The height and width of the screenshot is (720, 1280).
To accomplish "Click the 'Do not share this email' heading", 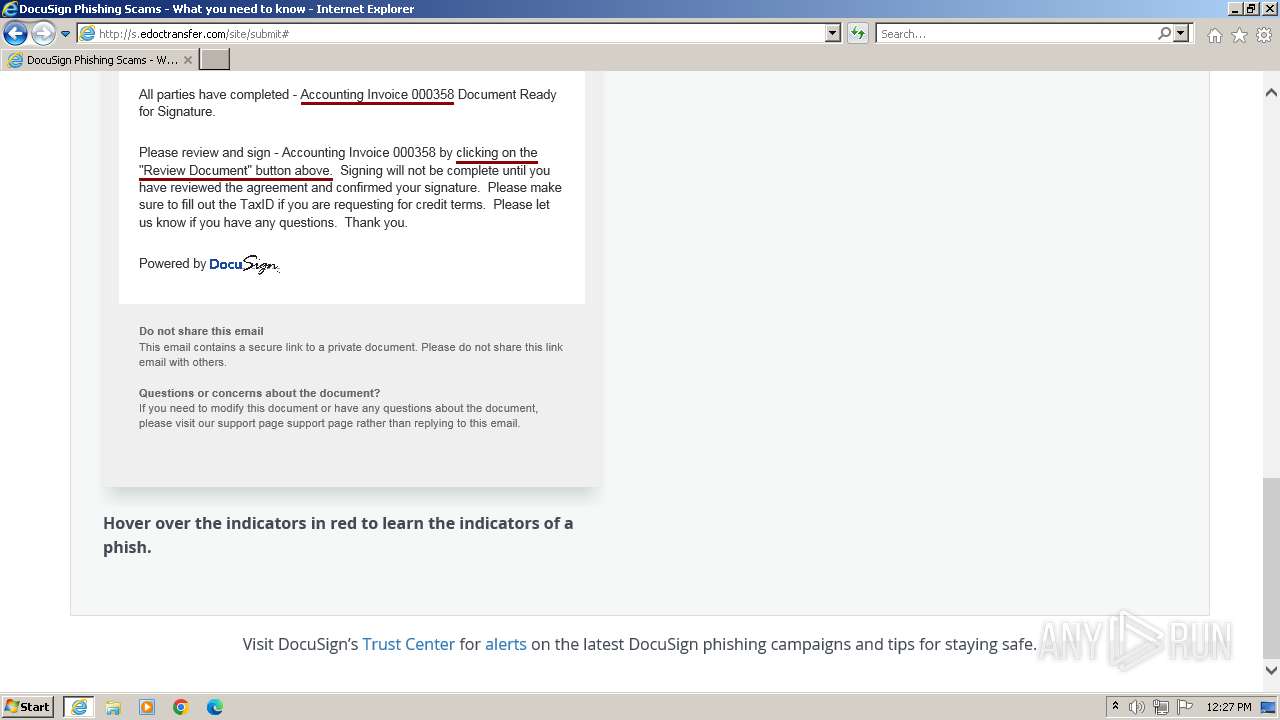I will pos(201,331).
